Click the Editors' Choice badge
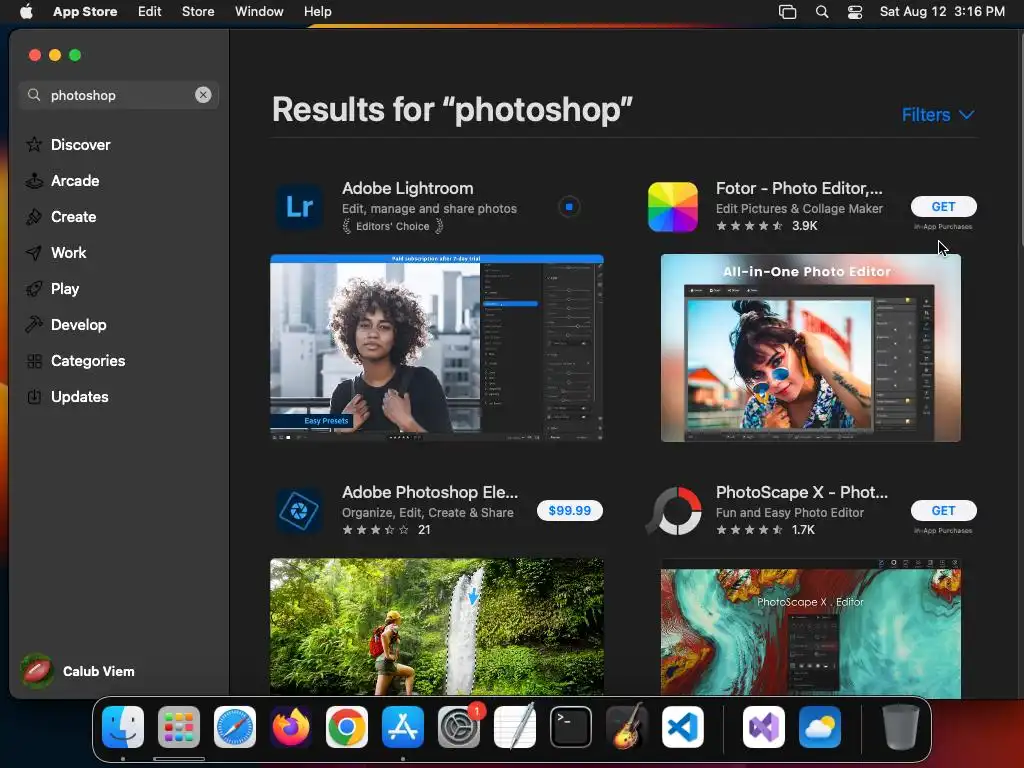 click(x=392, y=226)
